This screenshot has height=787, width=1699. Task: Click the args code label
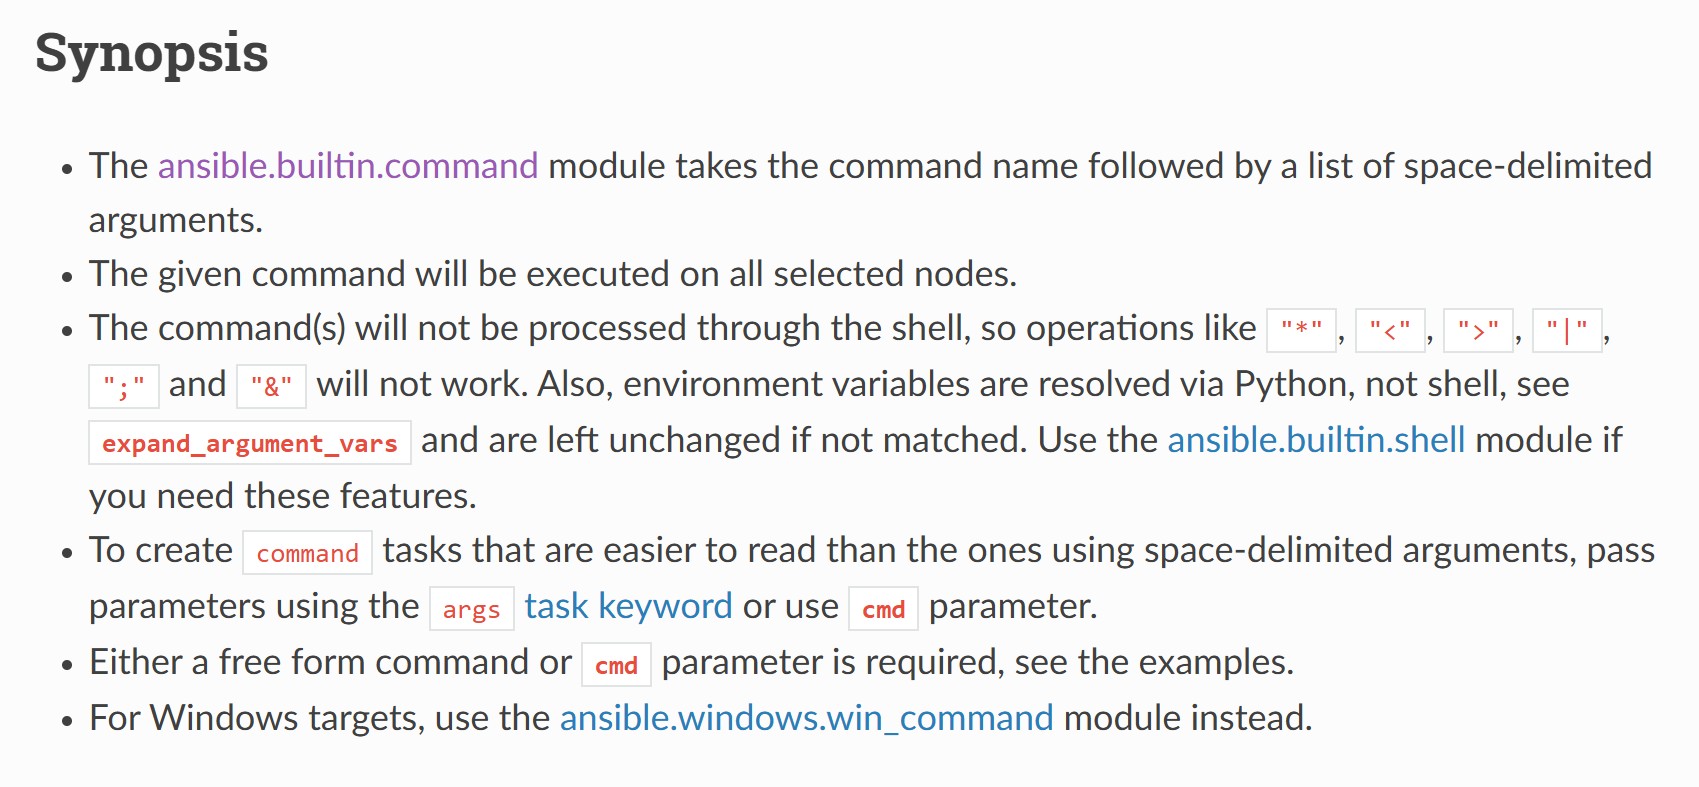coord(471,609)
